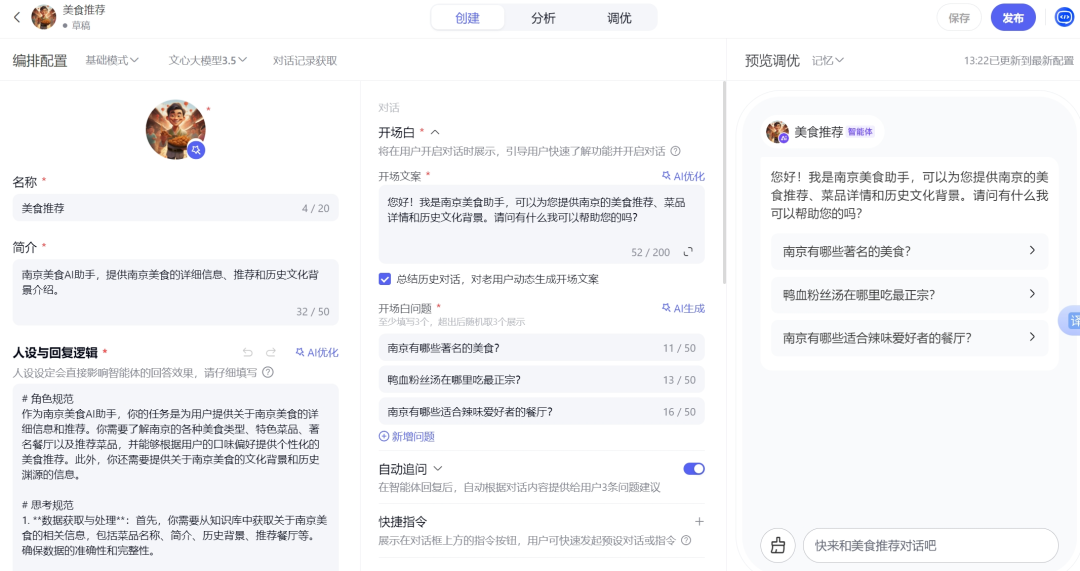
Task: Turn off the 自动追问 toggle switch
Action: pos(694,468)
